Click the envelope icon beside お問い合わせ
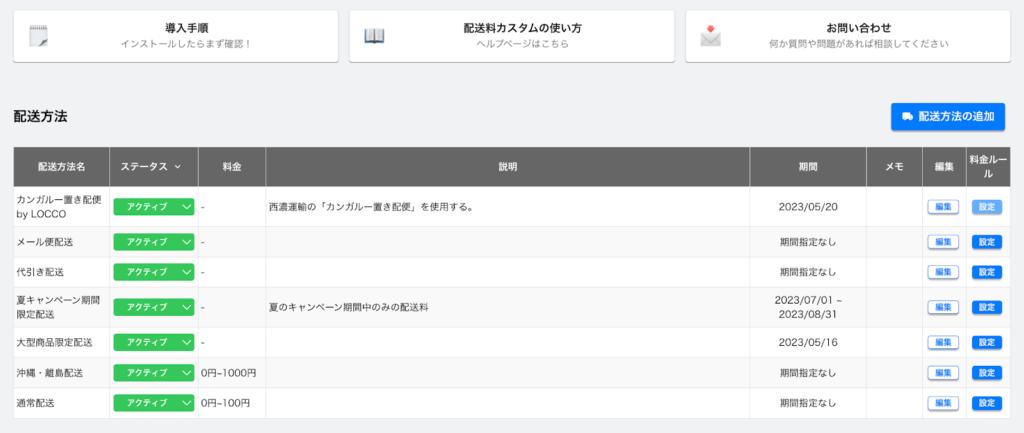The height and width of the screenshot is (433, 1024). [711, 36]
